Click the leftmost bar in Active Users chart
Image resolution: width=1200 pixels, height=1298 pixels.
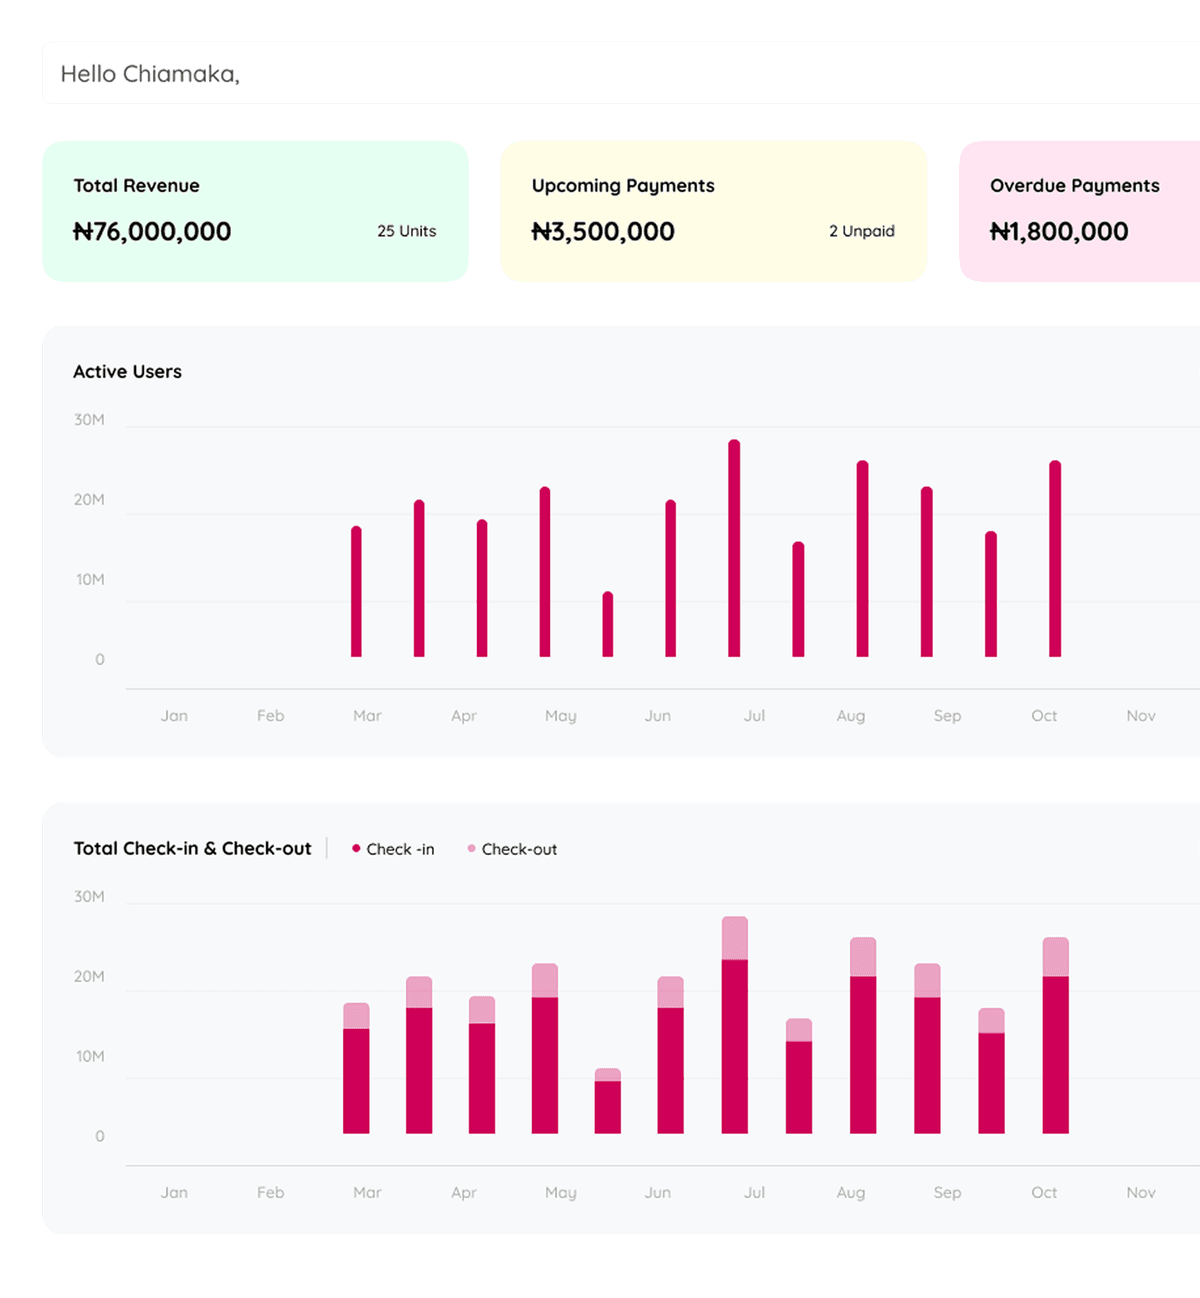[x=356, y=592]
